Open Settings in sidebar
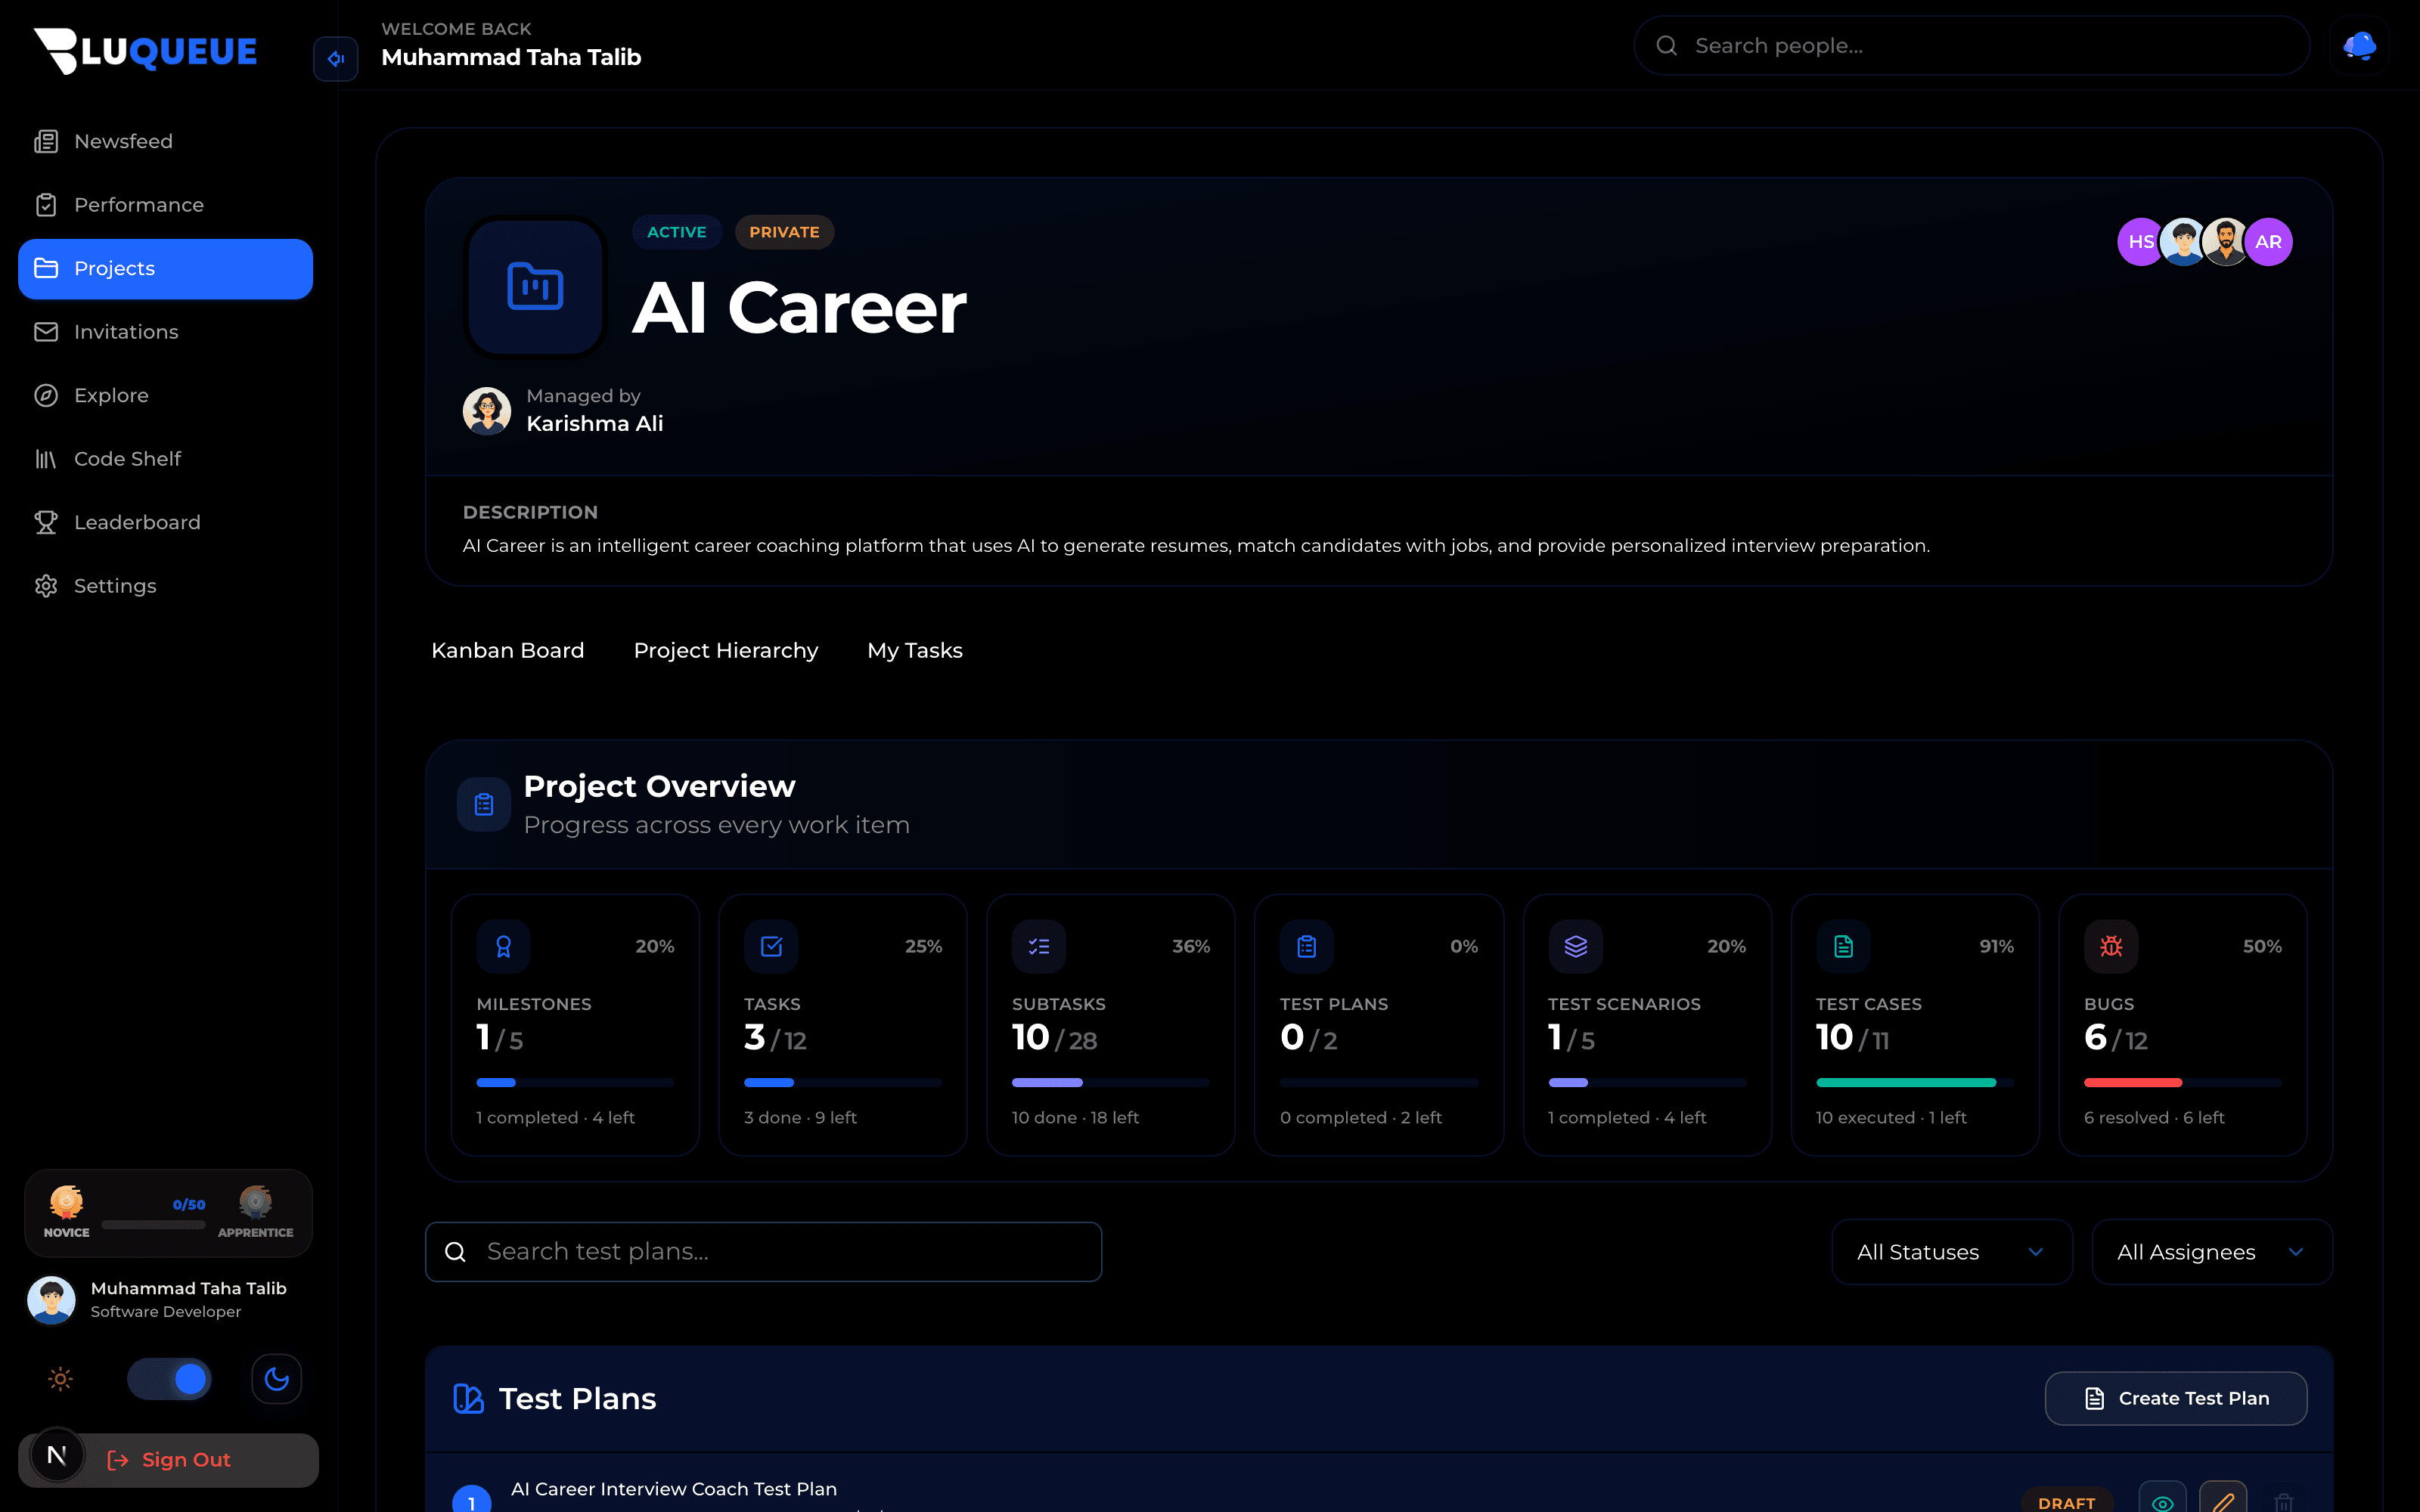Screen dimensions: 2420x1512 [165, 586]
